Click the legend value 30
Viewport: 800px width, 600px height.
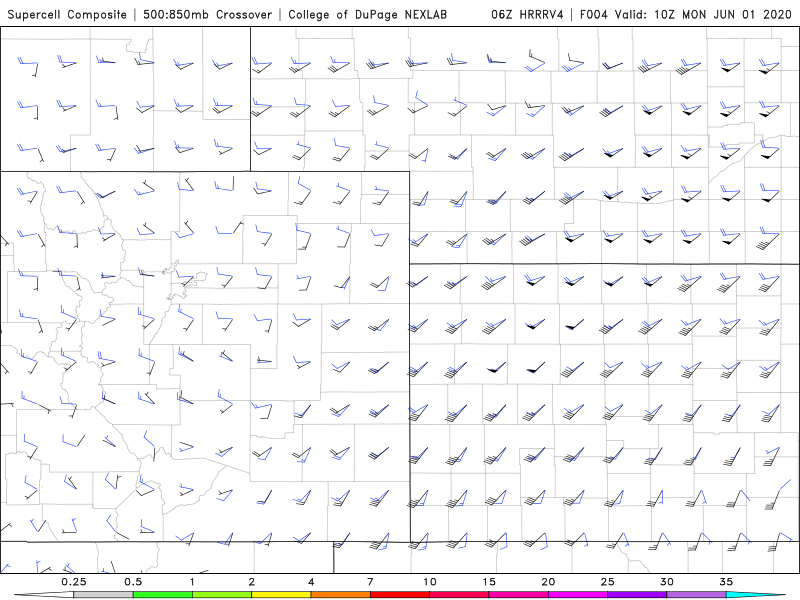(x=667, y=582)
